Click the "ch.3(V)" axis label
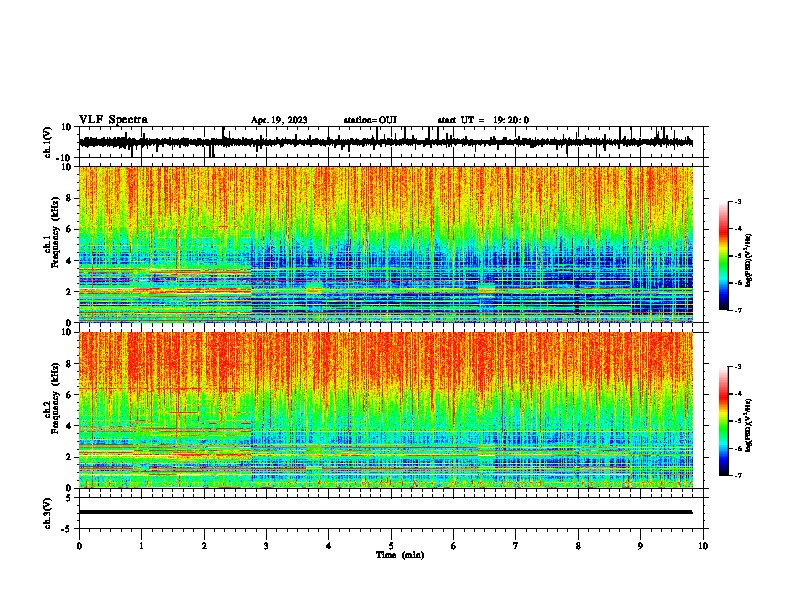792x612 pixels. 48,513
